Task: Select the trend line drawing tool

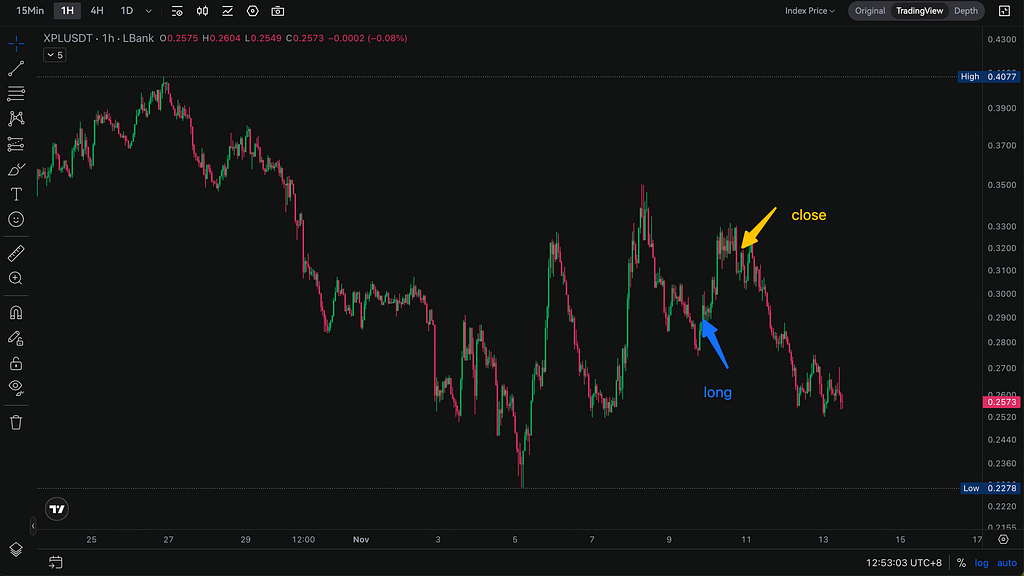Action: click(x=16, y=69)
